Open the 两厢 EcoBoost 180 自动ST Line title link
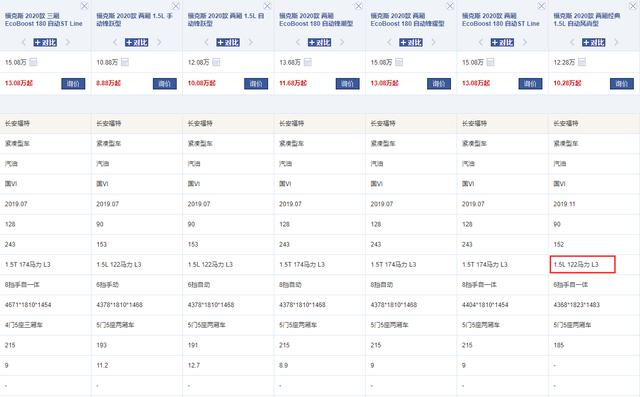The image size is (640, 397). 501,20
